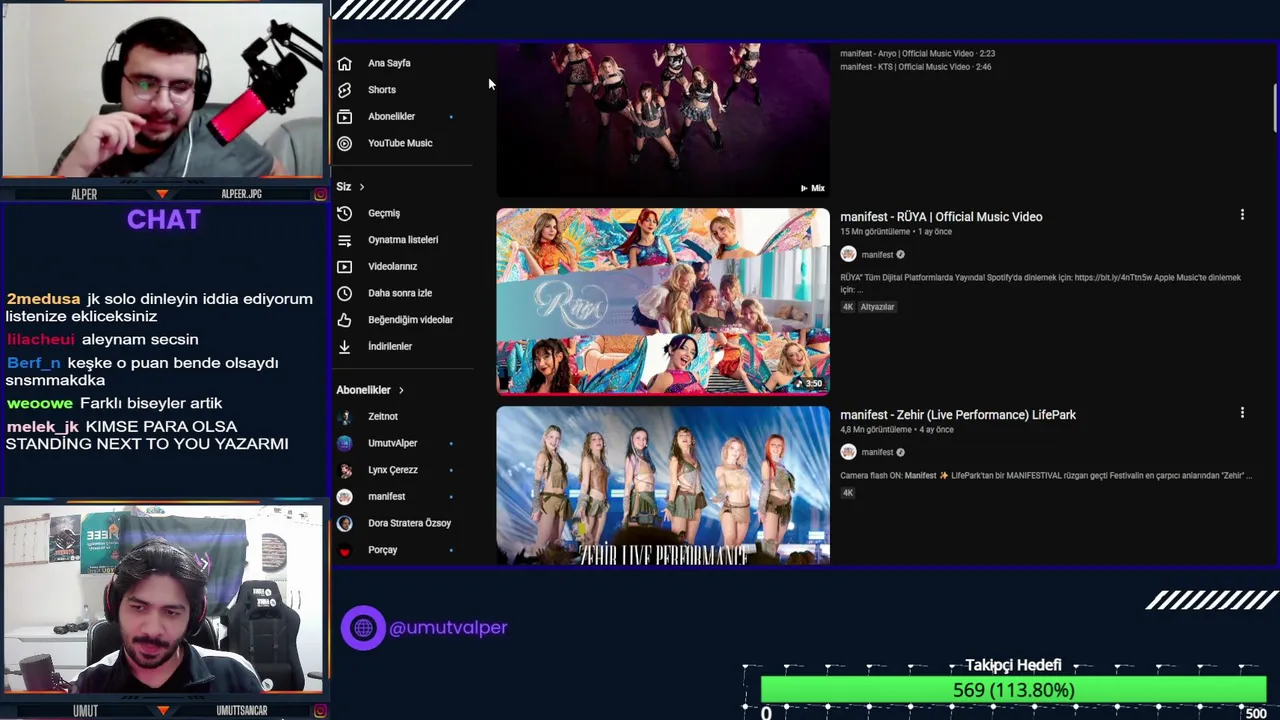The image size is (1280, 720).
Task: Click '4,8 Mn görüntüleme' view count
Action: point(876,430)
